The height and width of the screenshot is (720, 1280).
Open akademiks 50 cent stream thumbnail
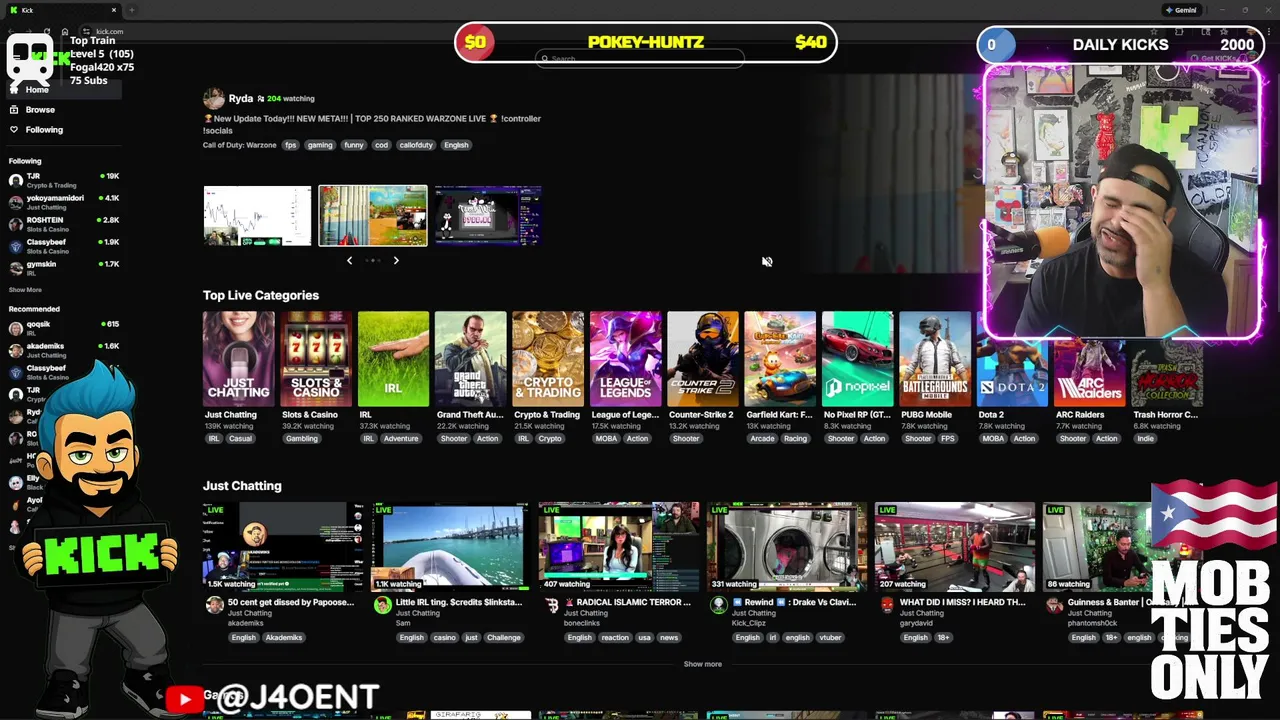[x=283, y=547]
